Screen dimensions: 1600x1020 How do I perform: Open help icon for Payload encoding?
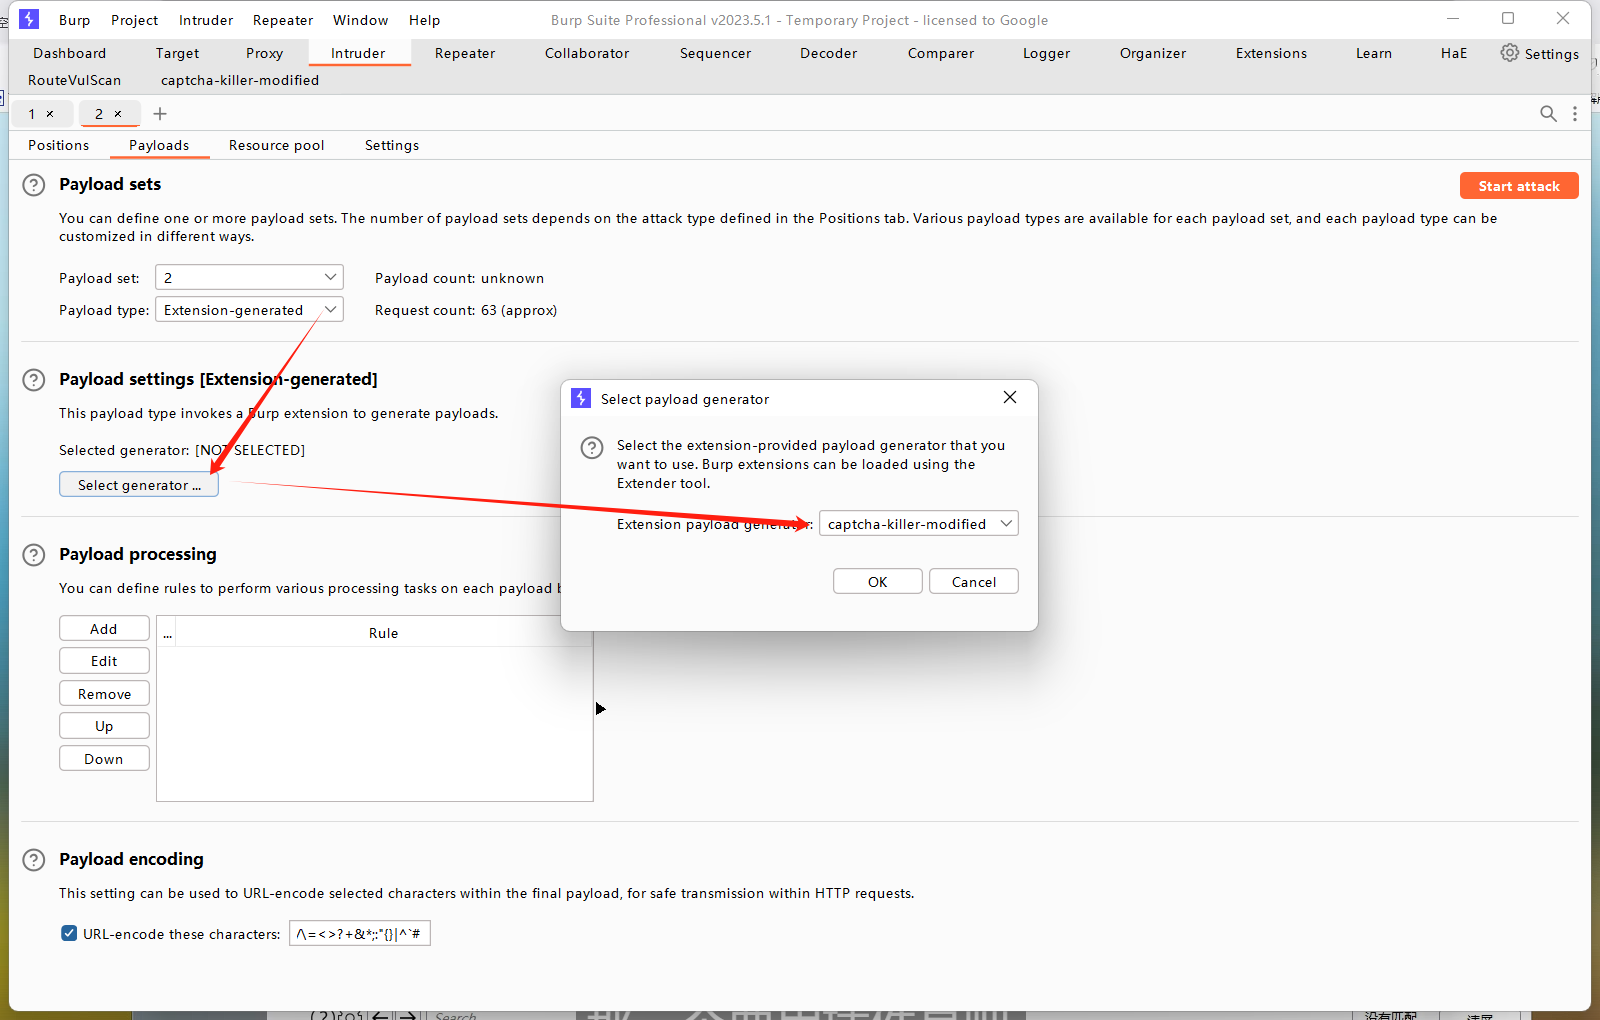tap(34, 860)
